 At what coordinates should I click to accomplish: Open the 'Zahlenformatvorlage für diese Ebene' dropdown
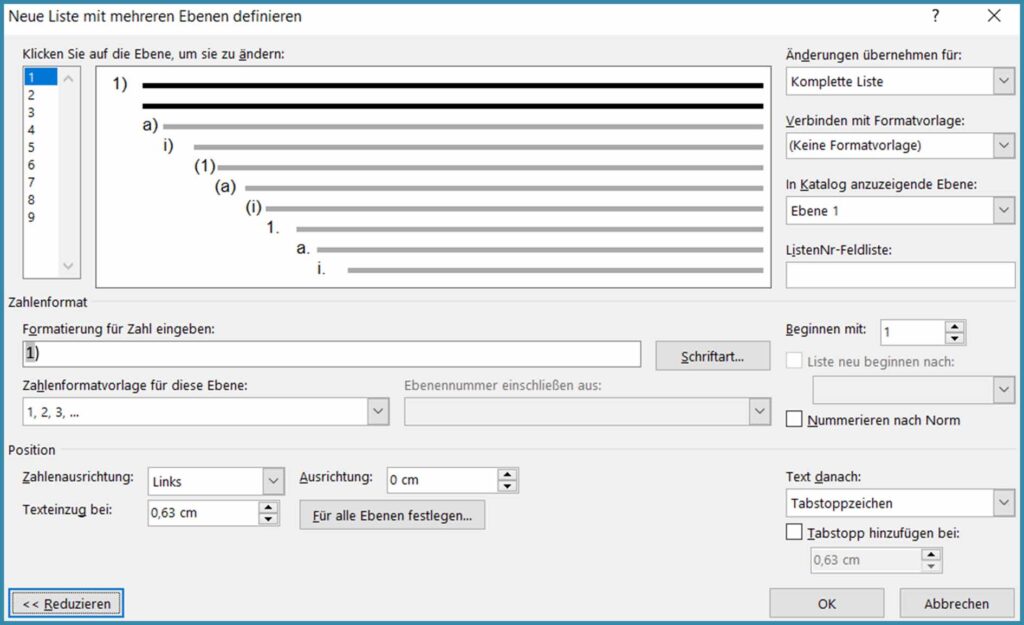coord(377,411)
